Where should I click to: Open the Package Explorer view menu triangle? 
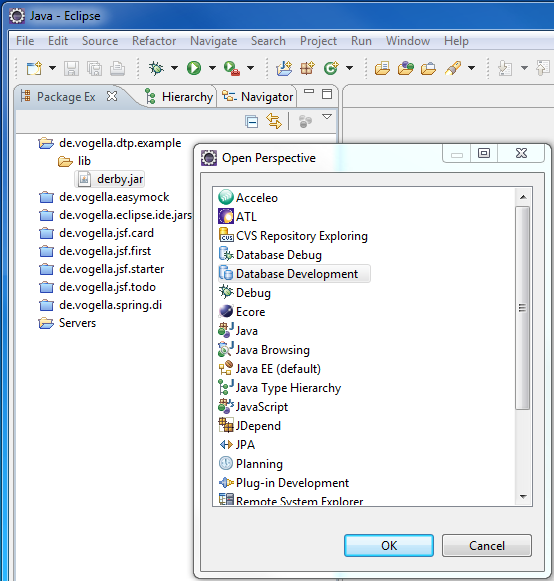pyautogui.click(x=327, y=117)
